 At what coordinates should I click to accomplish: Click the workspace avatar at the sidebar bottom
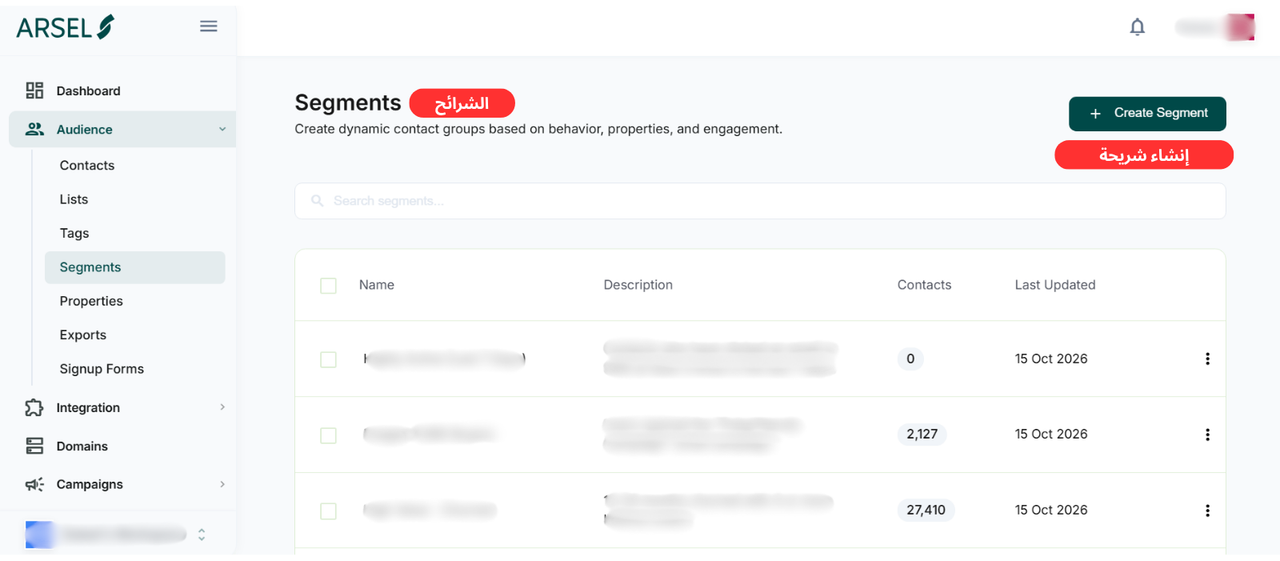pos(39,535)
